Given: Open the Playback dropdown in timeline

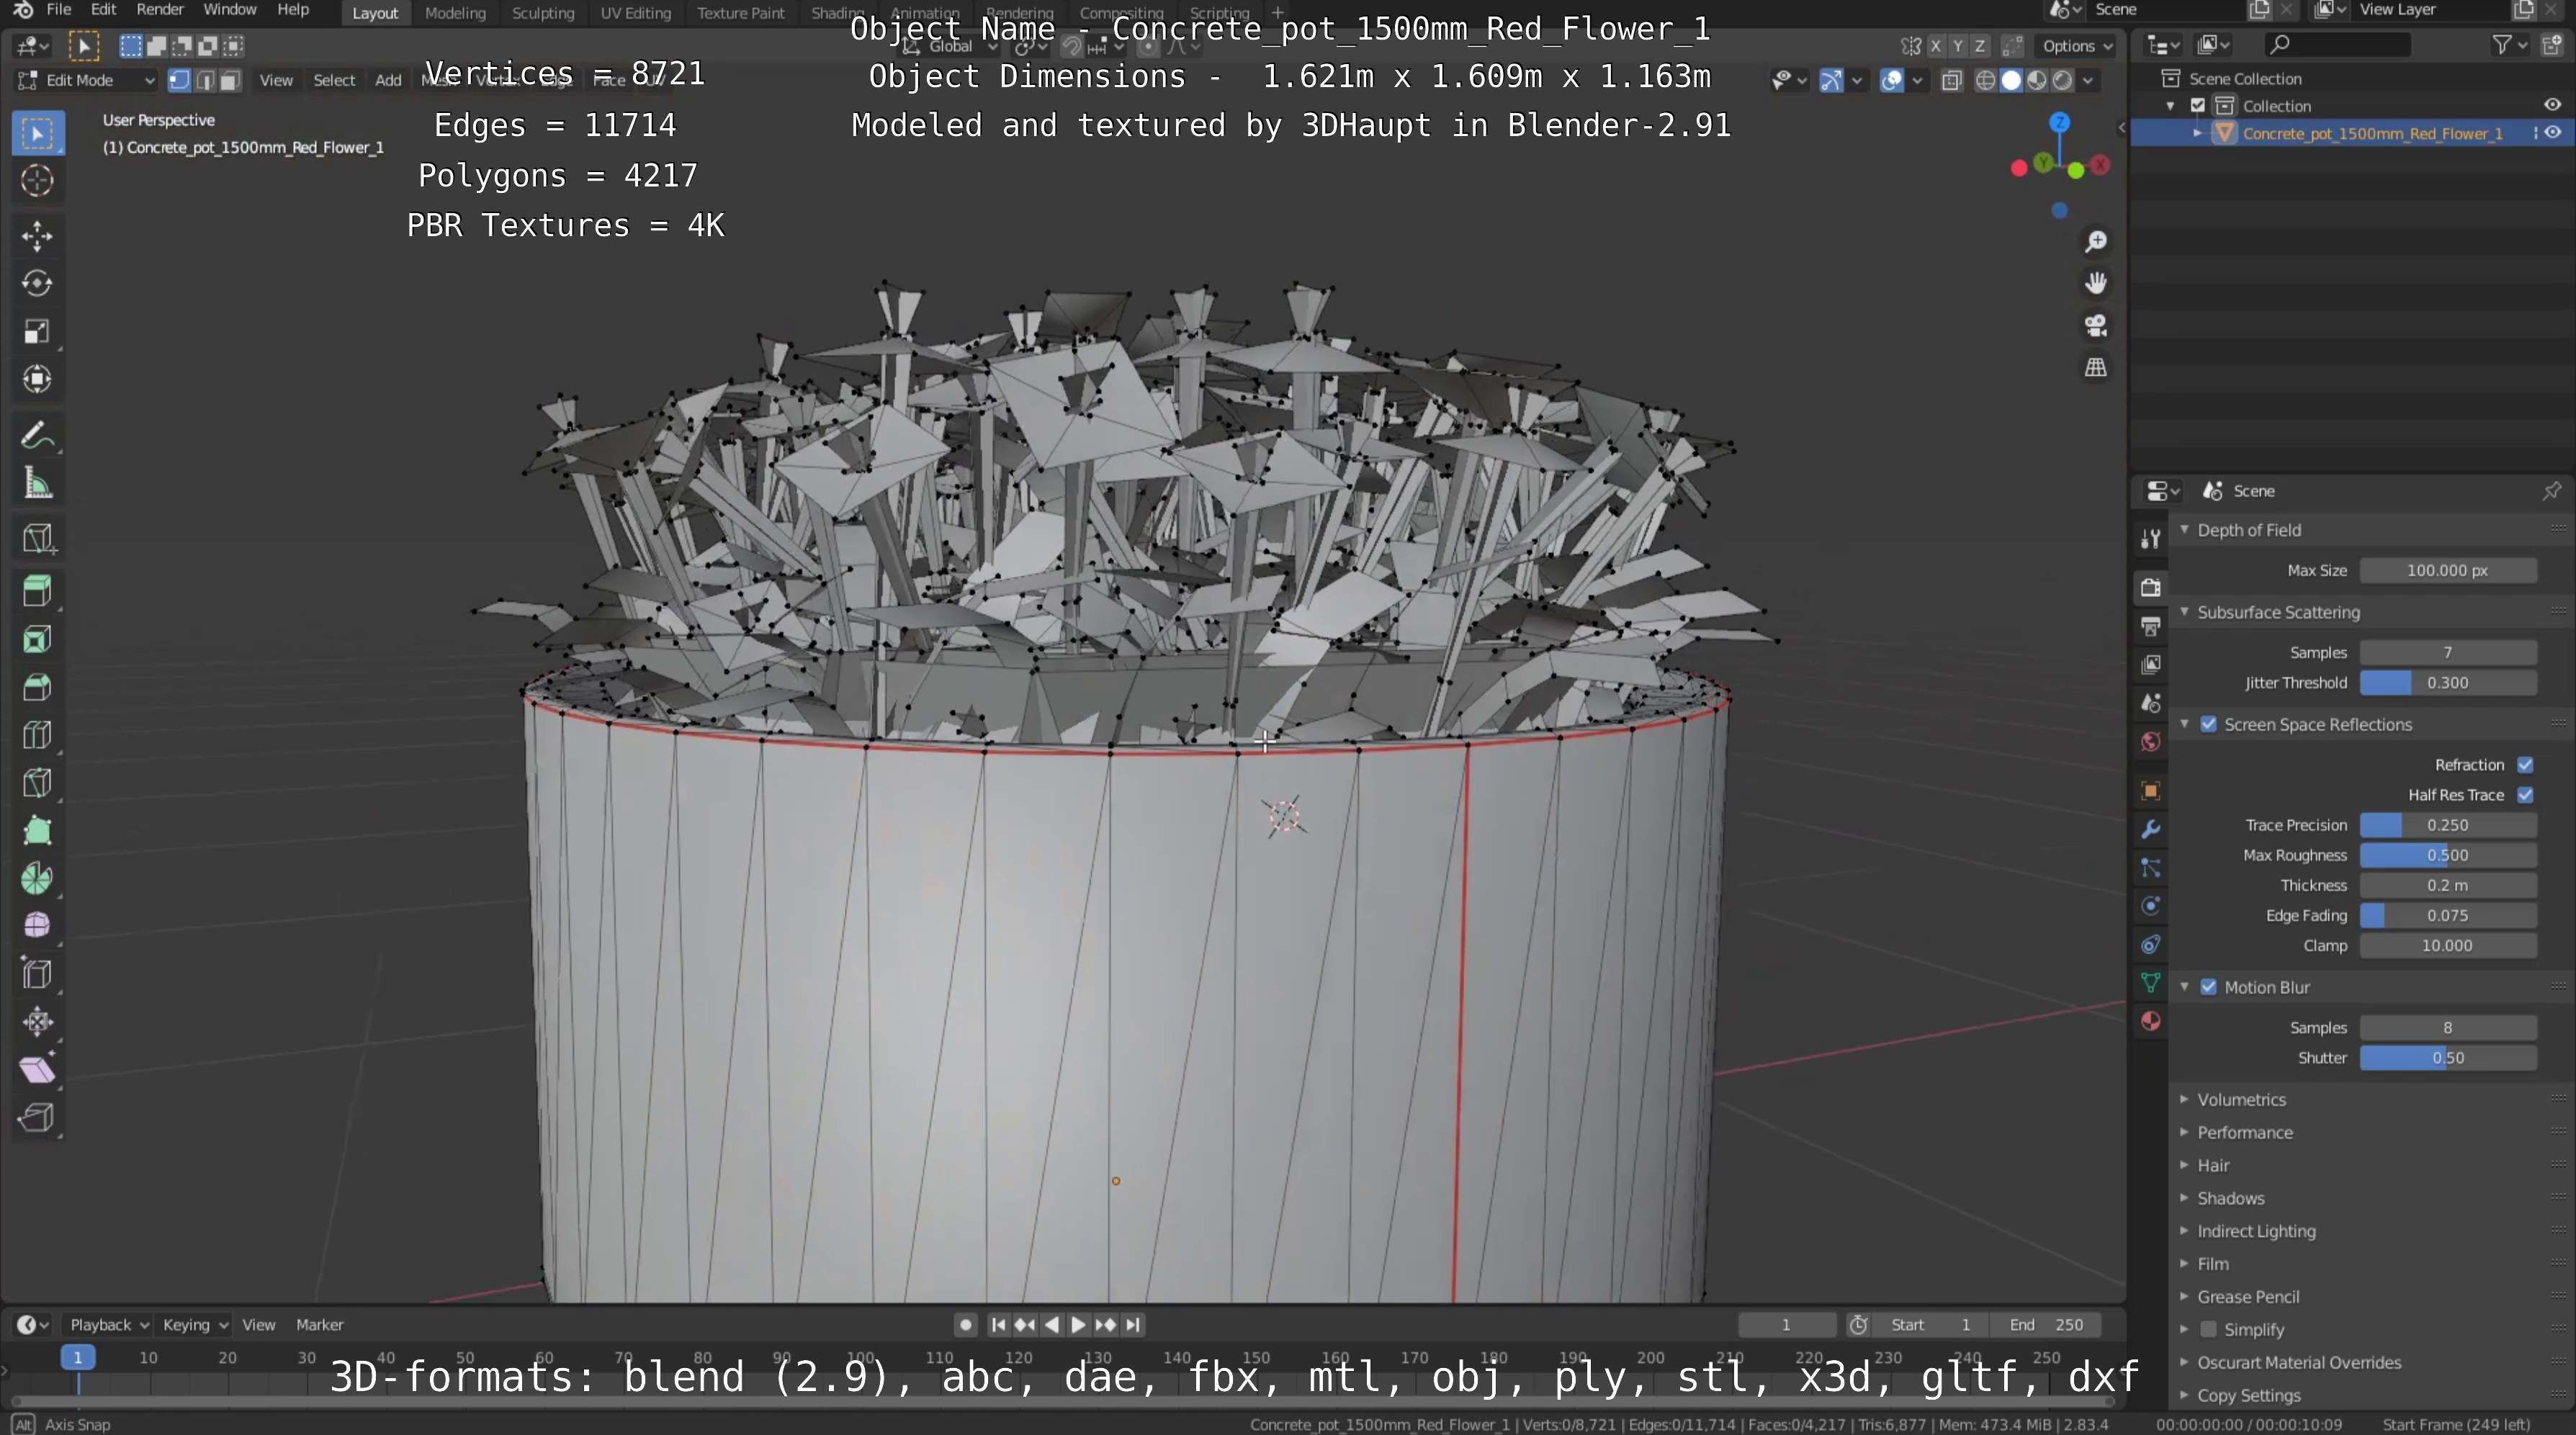Looking at the screenshot, I should [x=109, y=1324].
